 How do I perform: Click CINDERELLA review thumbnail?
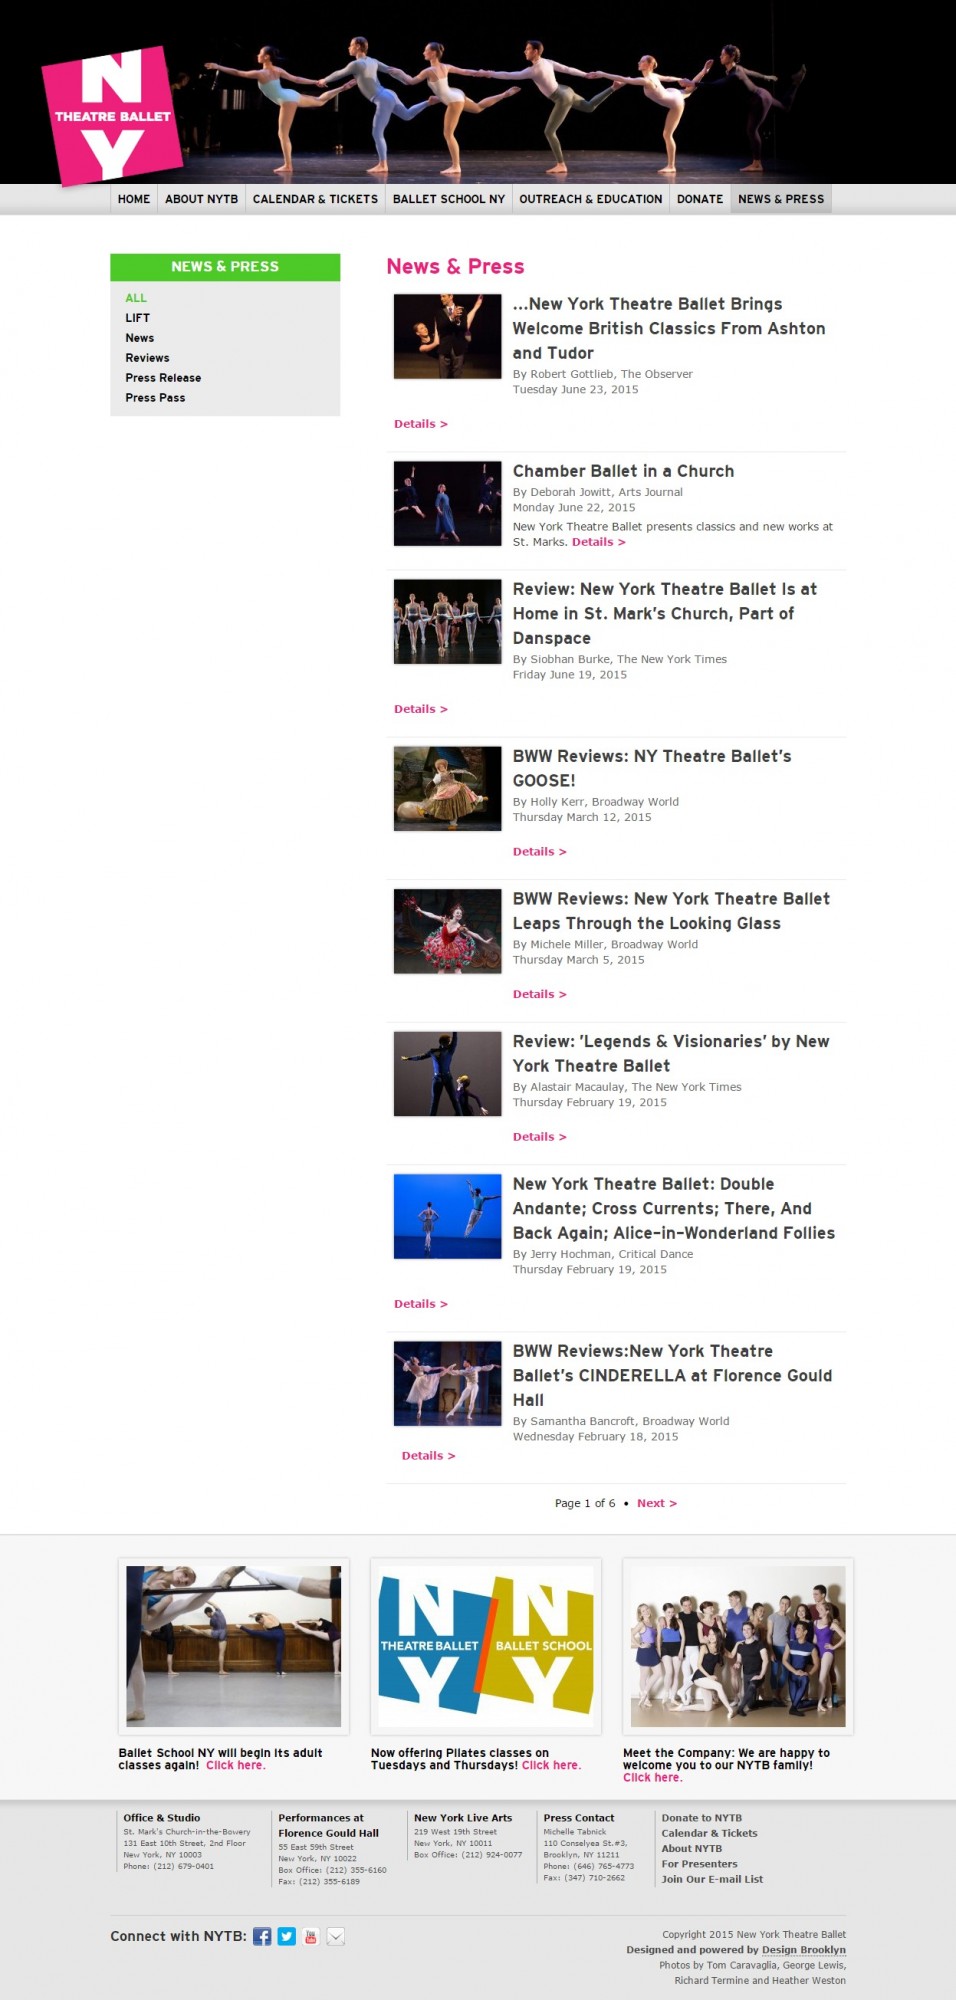pos(447,1383)
